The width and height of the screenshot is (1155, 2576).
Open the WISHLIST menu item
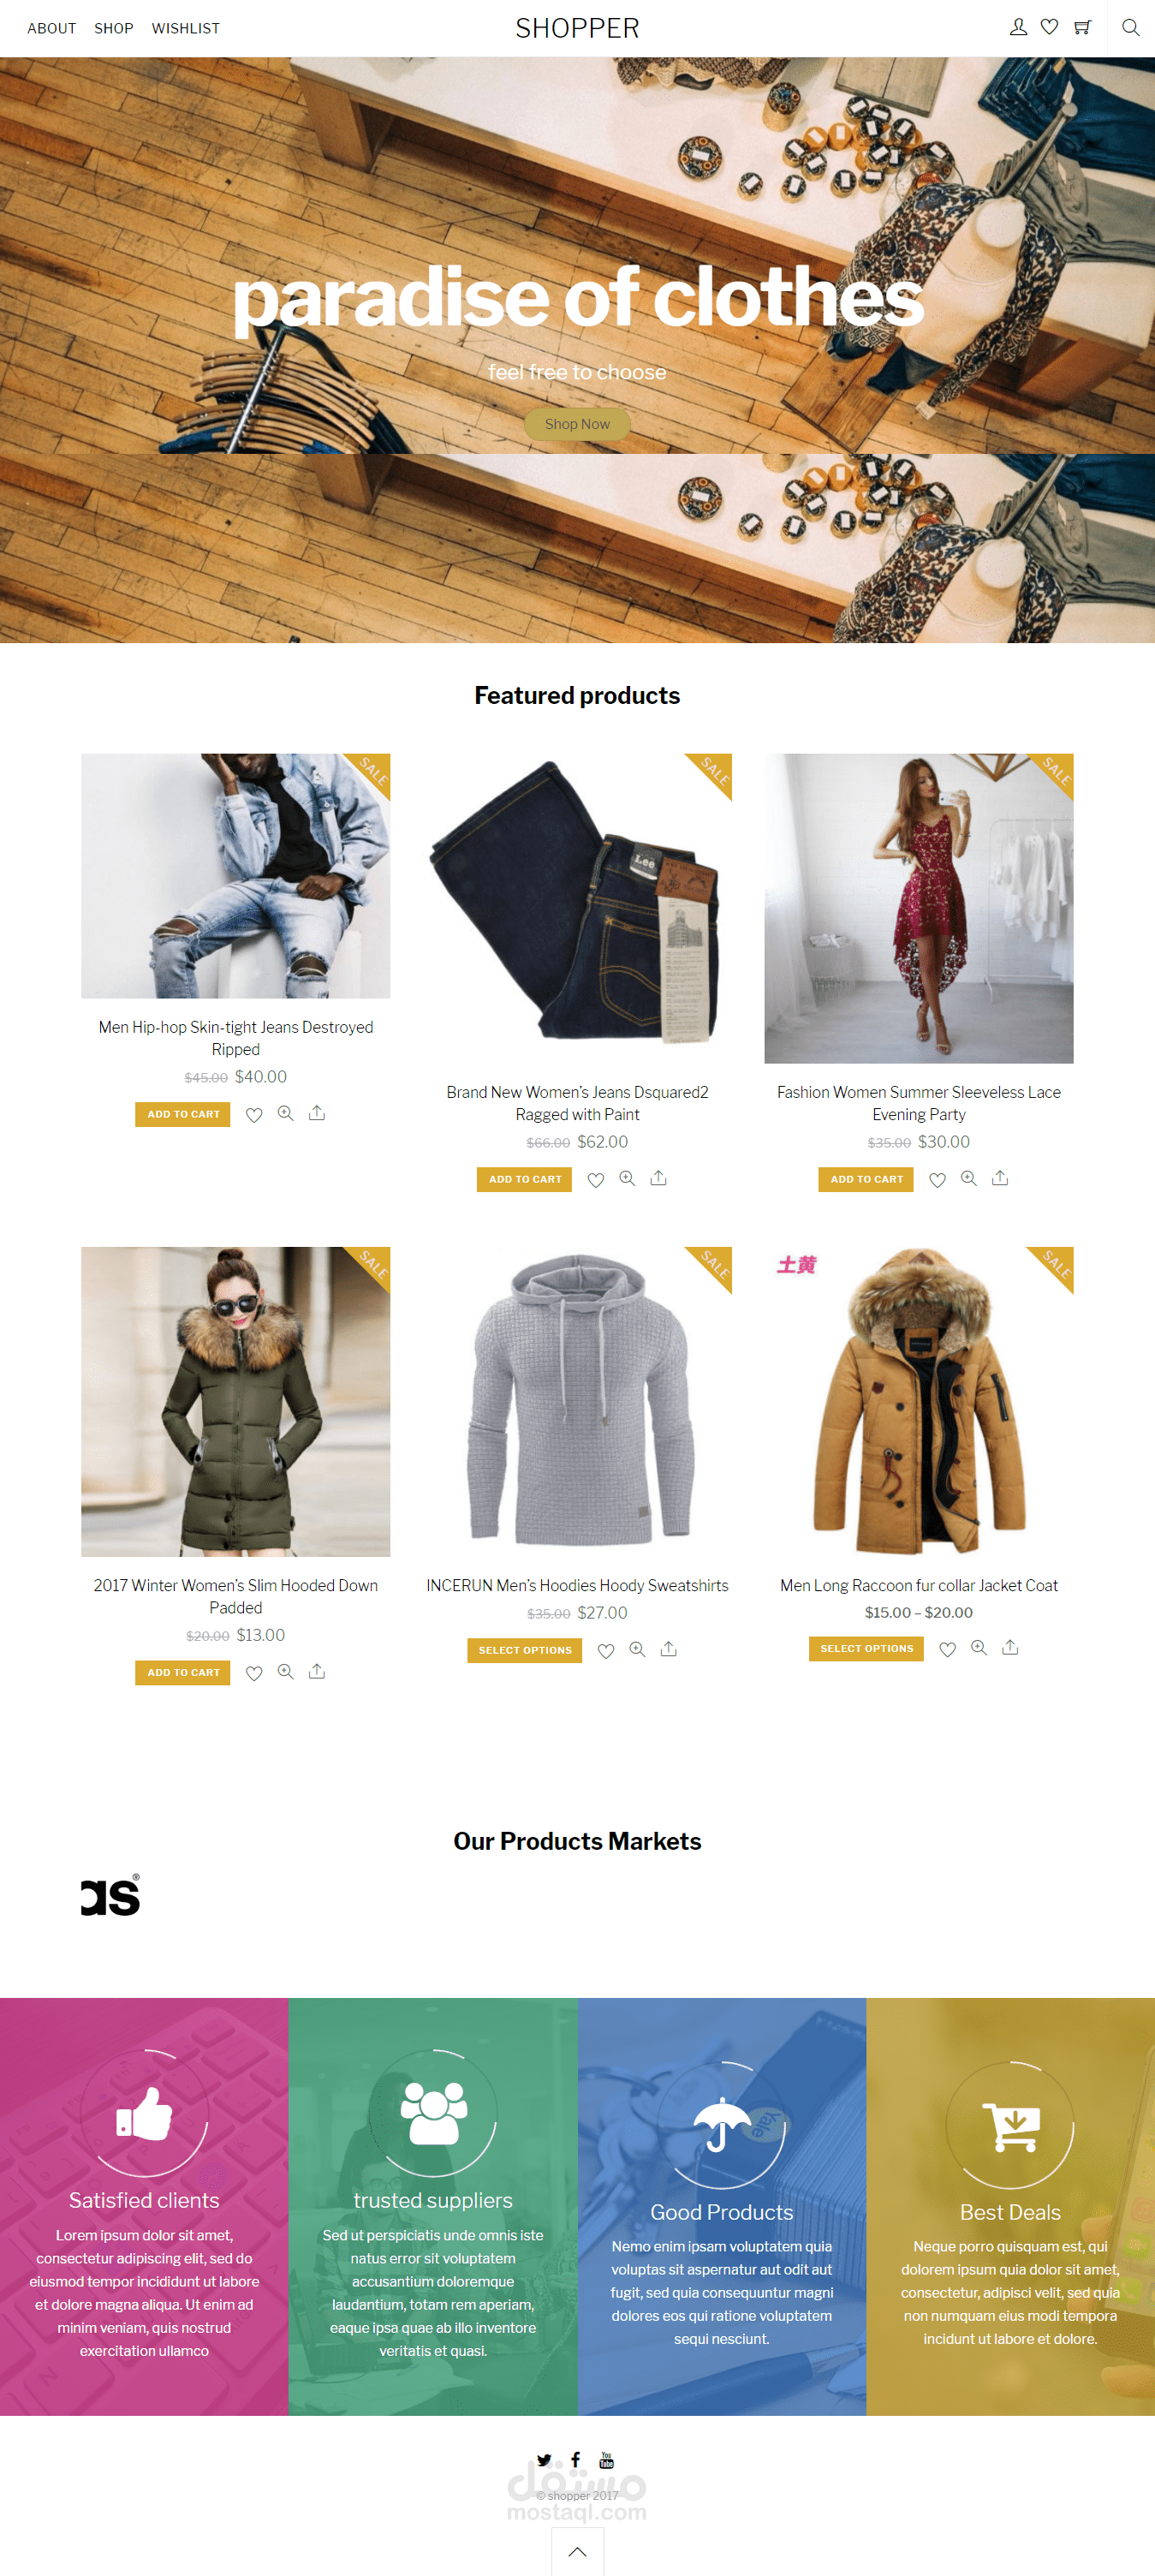(186, 28)
